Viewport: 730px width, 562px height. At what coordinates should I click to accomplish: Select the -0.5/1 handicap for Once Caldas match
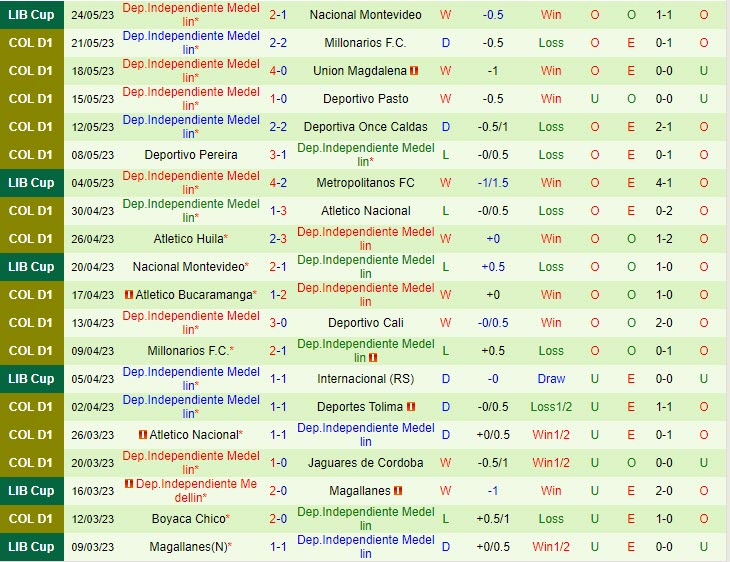(493, 127)
